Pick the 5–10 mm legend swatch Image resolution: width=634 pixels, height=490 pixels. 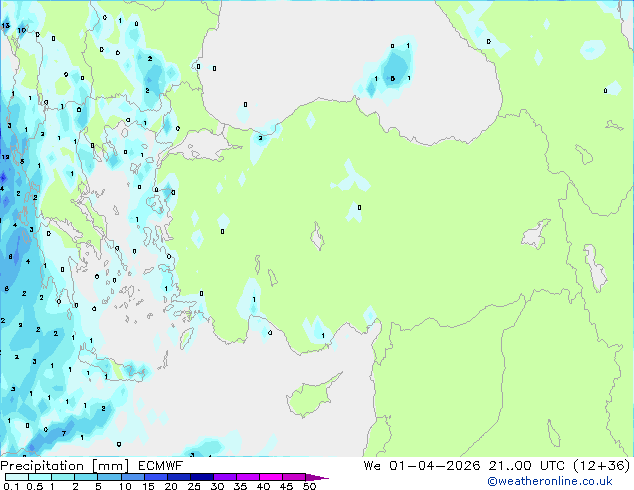tap(109, 477)
